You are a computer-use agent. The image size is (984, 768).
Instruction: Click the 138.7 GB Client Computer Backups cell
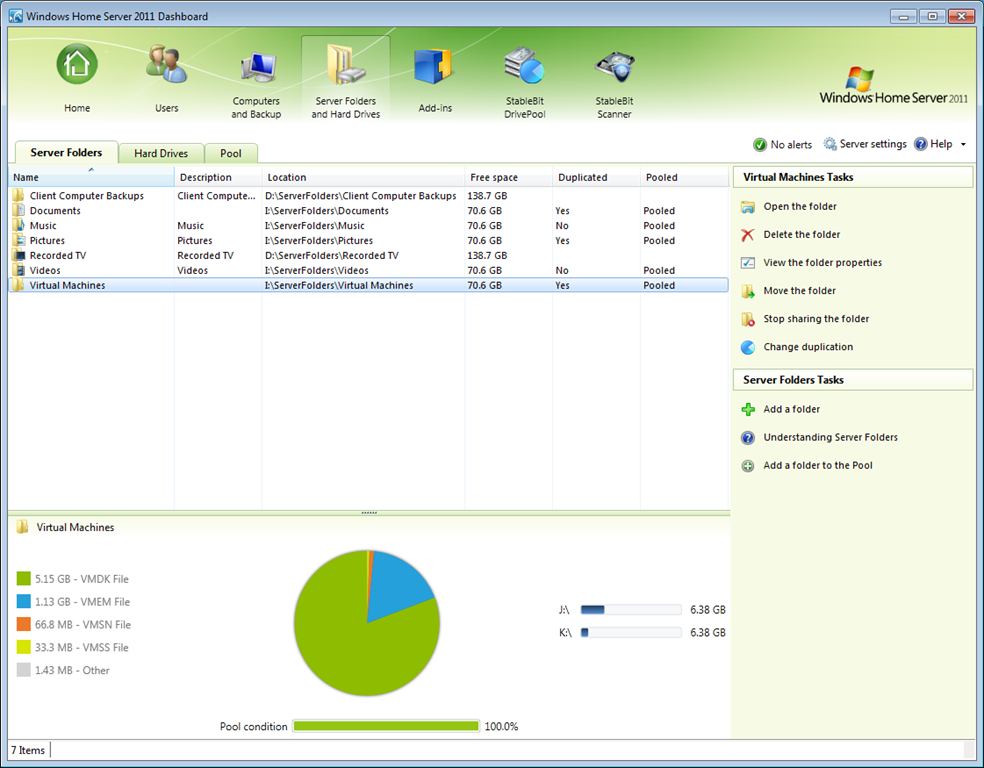487,196
